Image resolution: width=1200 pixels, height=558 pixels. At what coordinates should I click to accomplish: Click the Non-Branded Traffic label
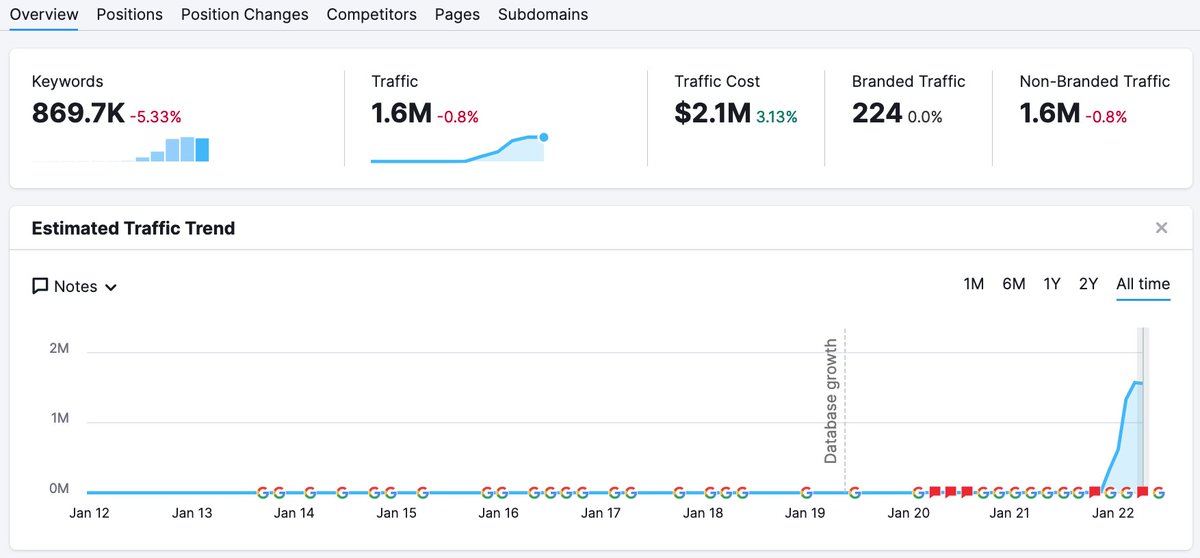[1095, 82]
